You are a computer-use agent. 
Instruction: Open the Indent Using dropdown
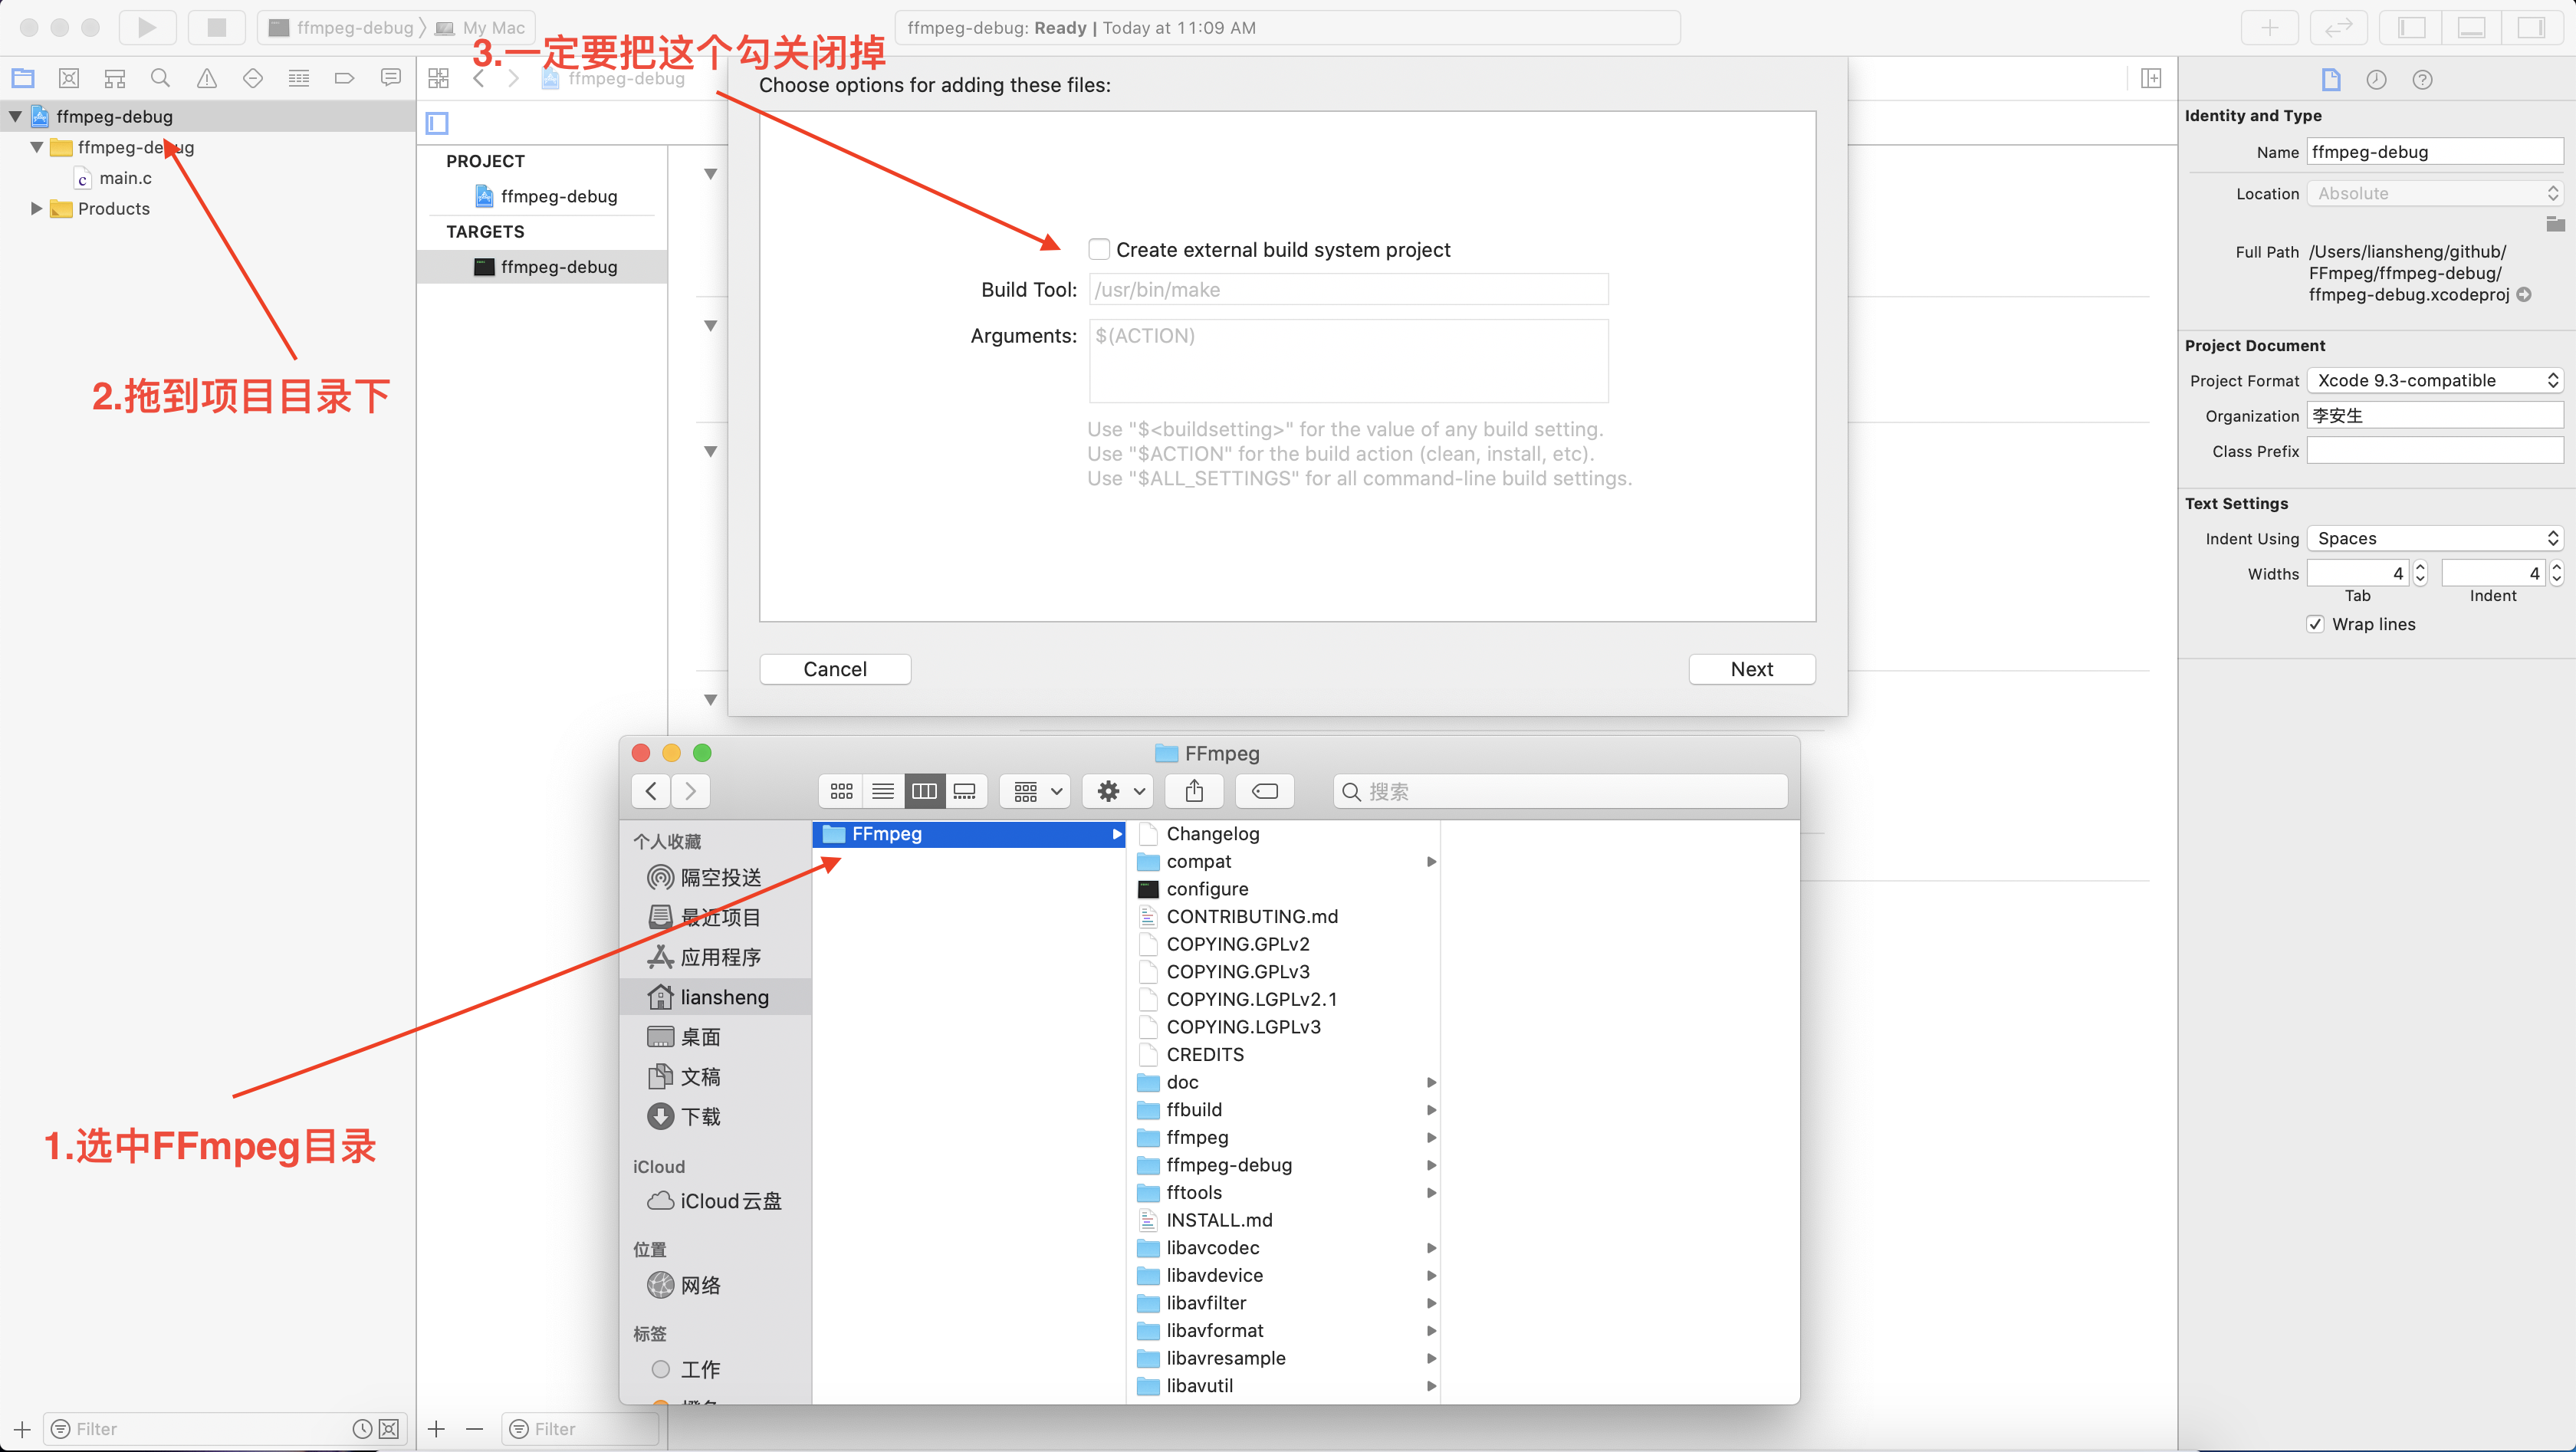pyautogui.click(x=2435, y=538)
